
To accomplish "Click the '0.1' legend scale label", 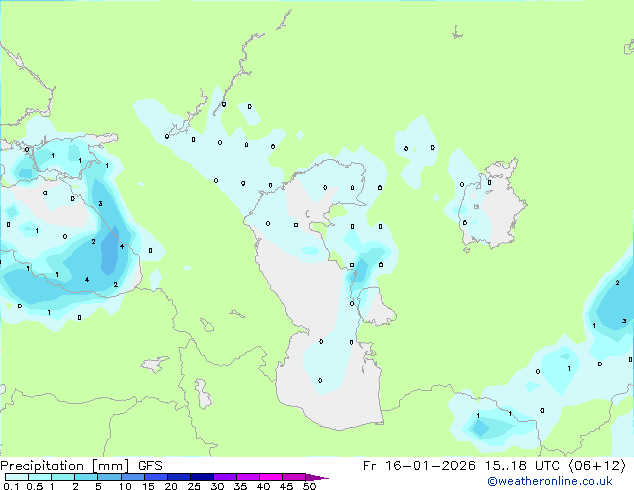I will (12, 486).
